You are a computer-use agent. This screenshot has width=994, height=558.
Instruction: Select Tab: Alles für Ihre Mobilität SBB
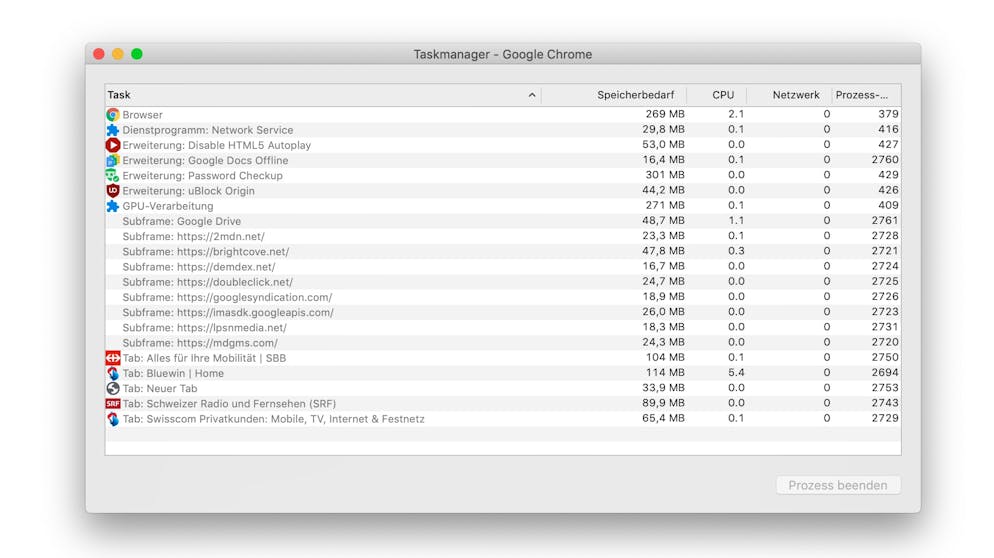pos(503,358)
